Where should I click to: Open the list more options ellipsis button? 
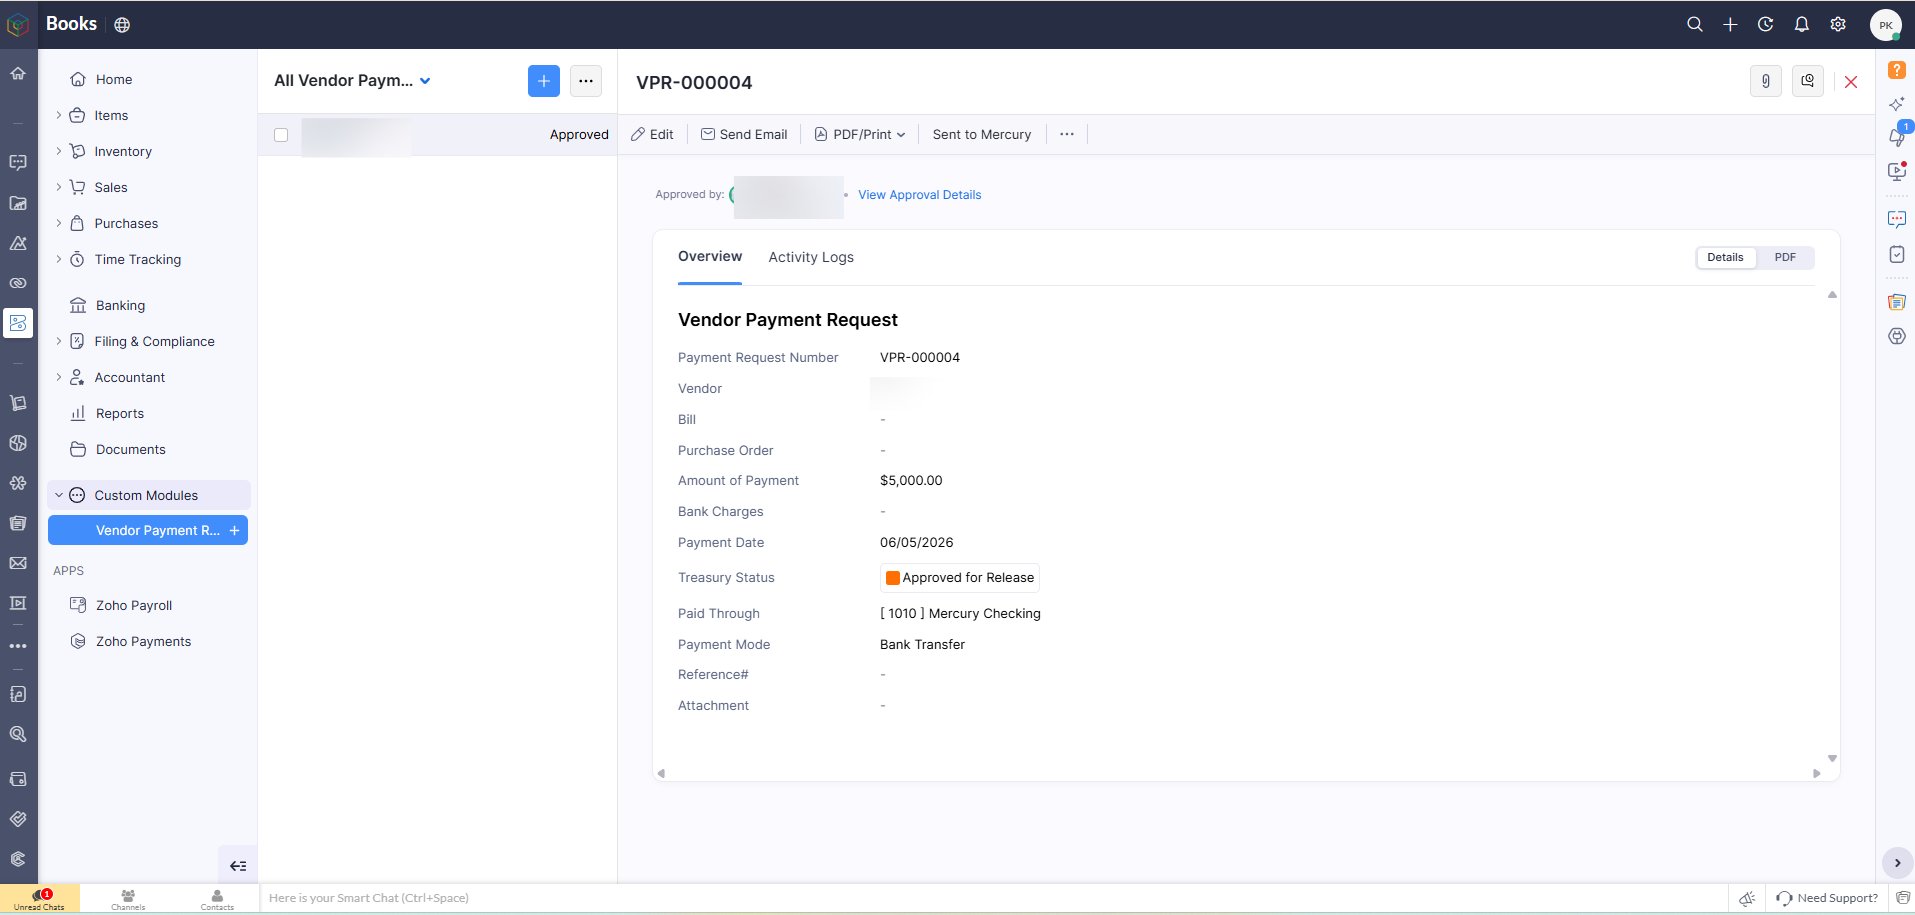point(586,81)
